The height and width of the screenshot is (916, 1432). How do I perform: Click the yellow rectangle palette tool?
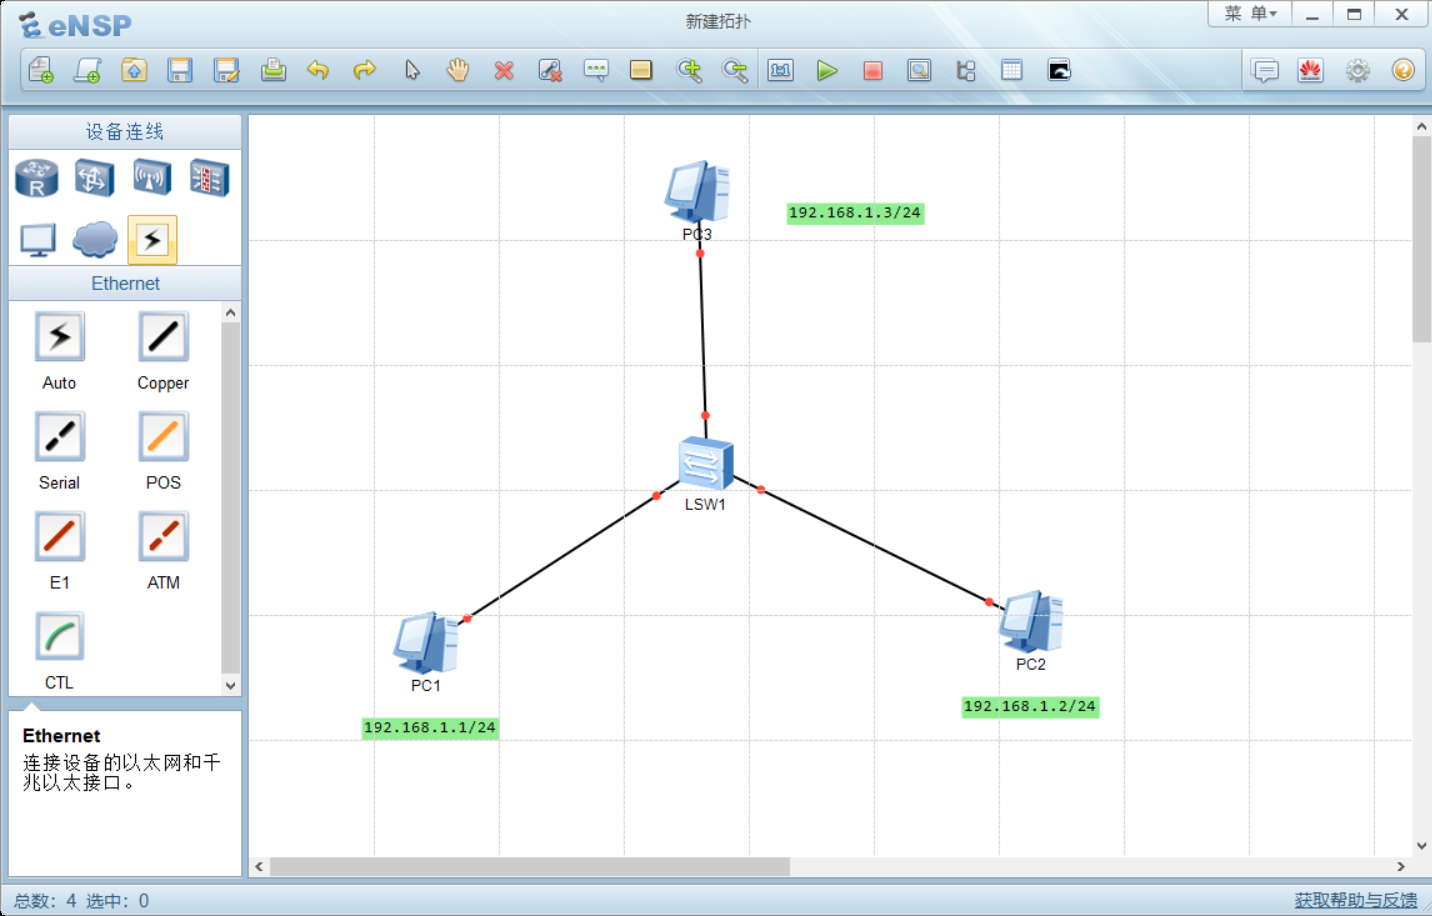coord(641,70)
